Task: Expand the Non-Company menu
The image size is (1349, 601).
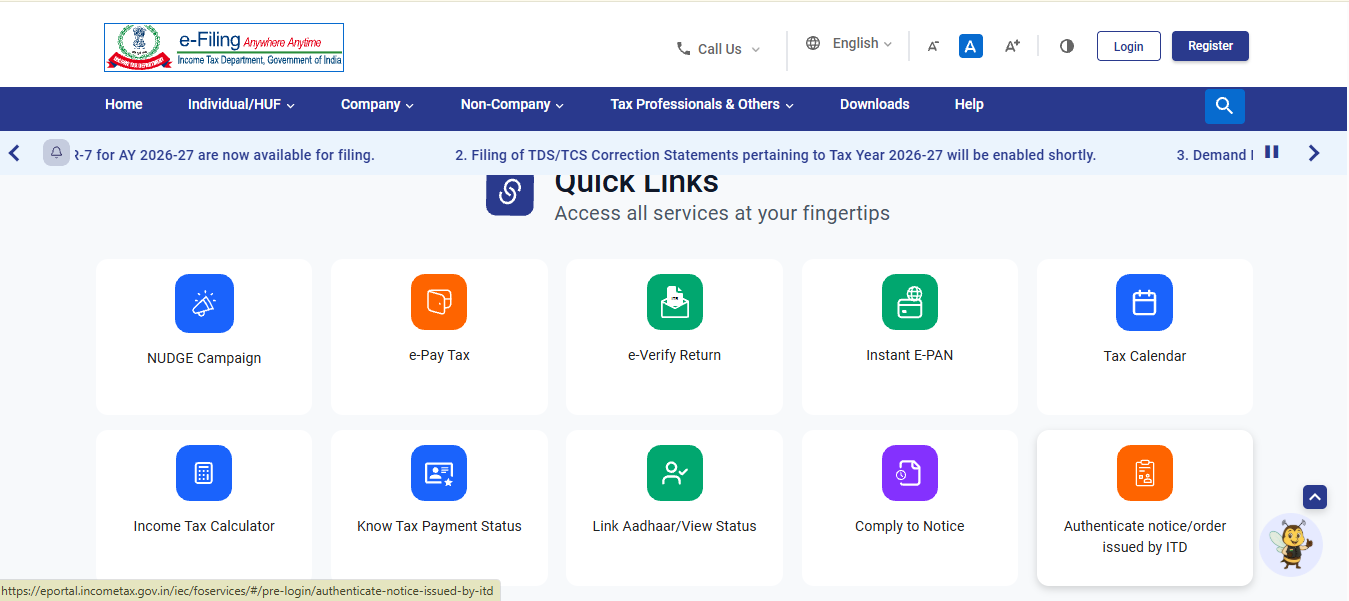Action: (x=512, y=104)
